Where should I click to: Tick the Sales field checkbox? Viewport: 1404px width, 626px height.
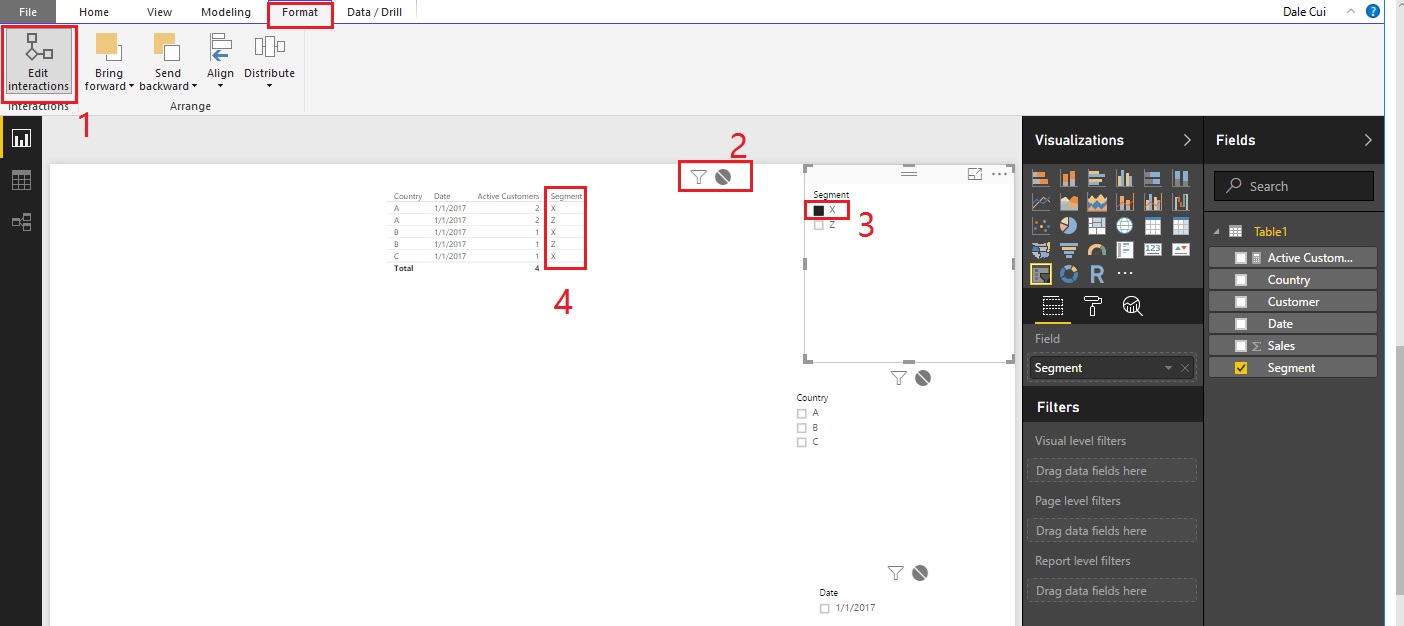1241,346
